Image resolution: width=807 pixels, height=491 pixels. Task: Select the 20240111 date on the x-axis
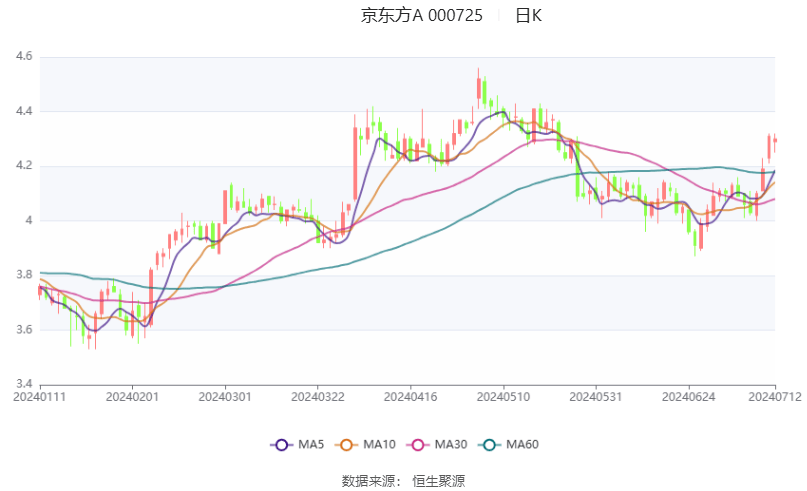tap(39, 397)
